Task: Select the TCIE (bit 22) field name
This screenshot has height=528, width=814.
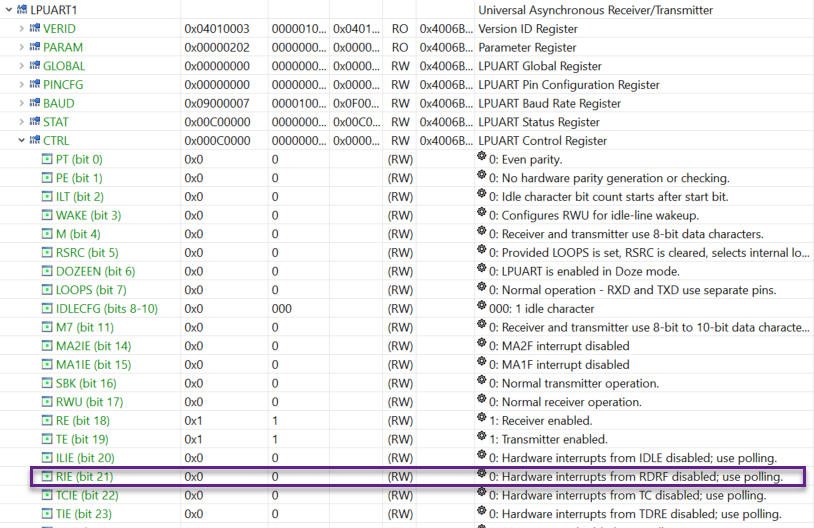Action: coord(87,495)
